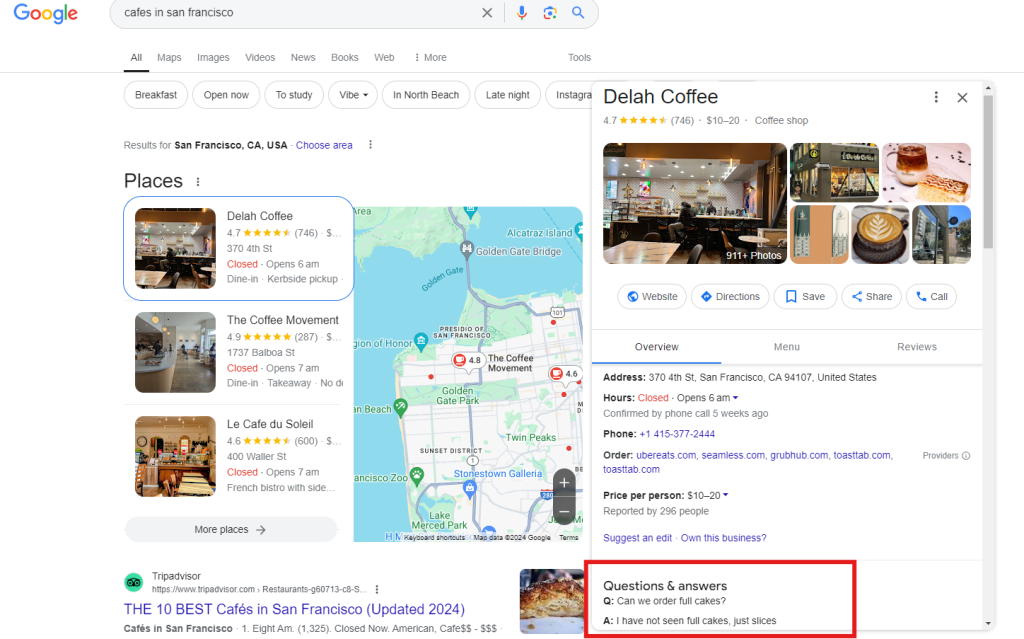Open Google Lens image search
This screenshot has width=1024, height=639.
coord(549,13)
